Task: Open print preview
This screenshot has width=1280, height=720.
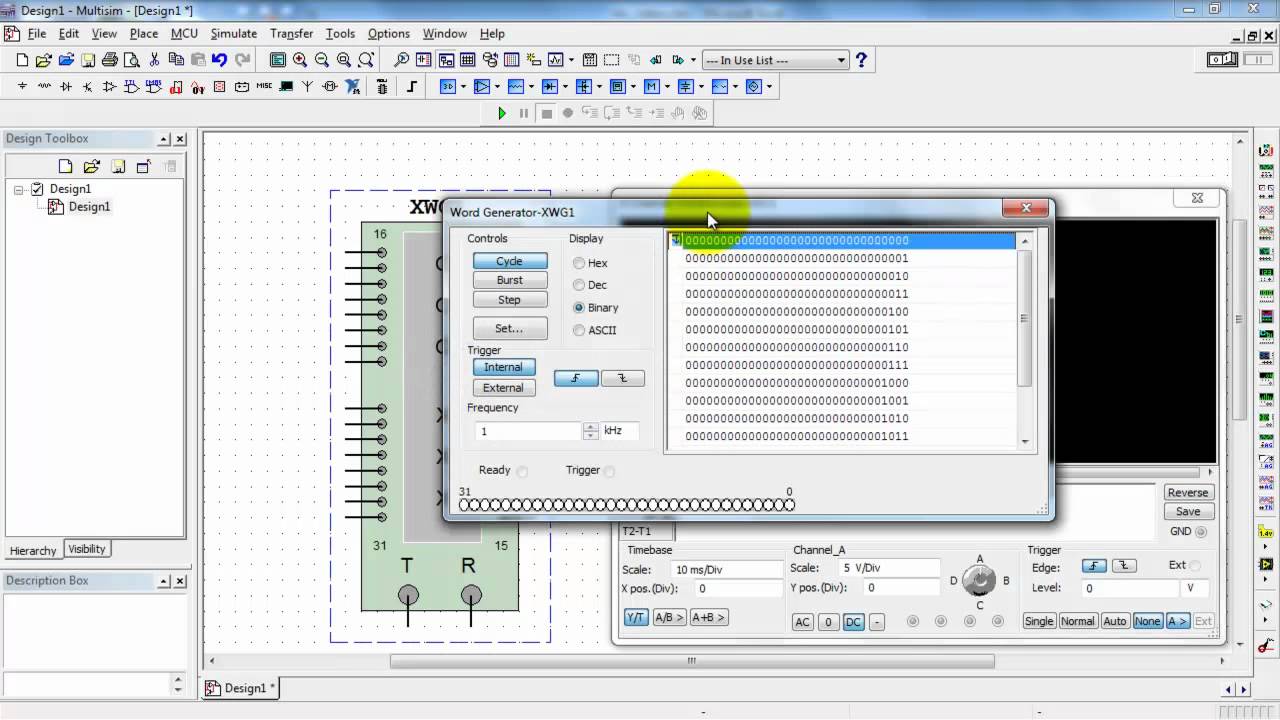Action: (131, 60)
